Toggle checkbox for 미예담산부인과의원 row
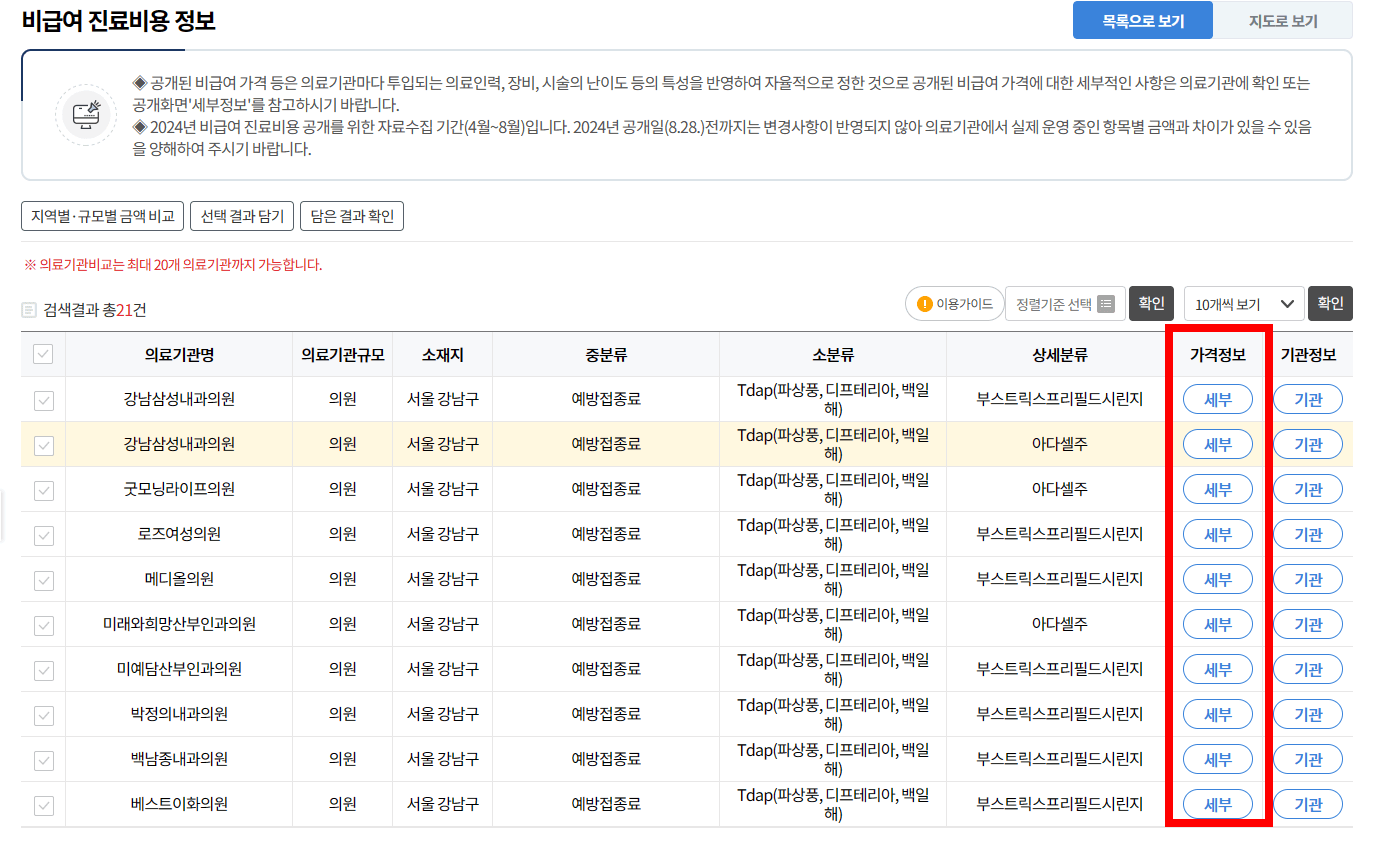The image size is (1375, 842). pos(43,670)
